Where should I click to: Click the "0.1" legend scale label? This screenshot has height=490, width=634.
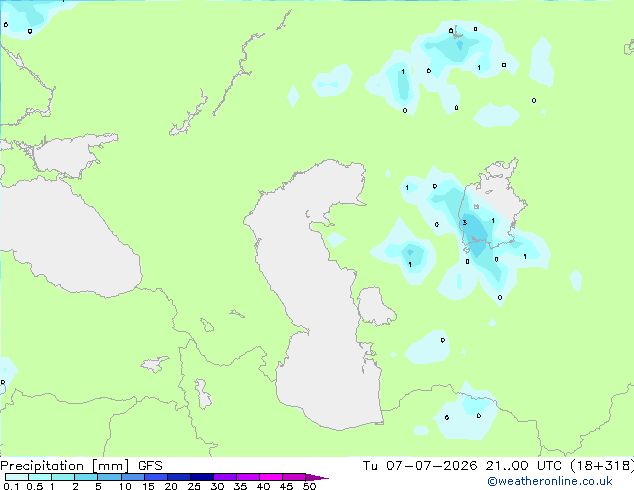point(11,486)
